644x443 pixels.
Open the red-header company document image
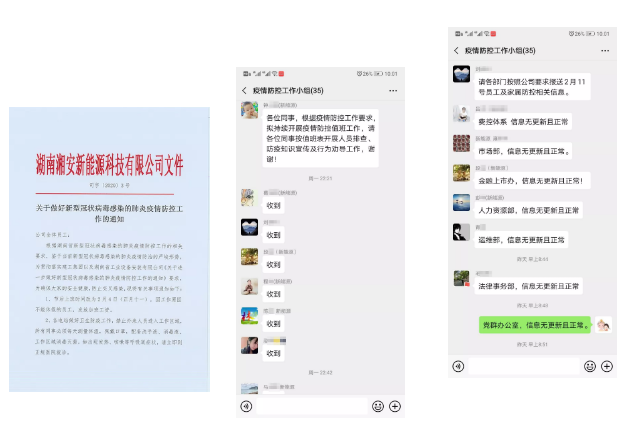pos(110,248)
